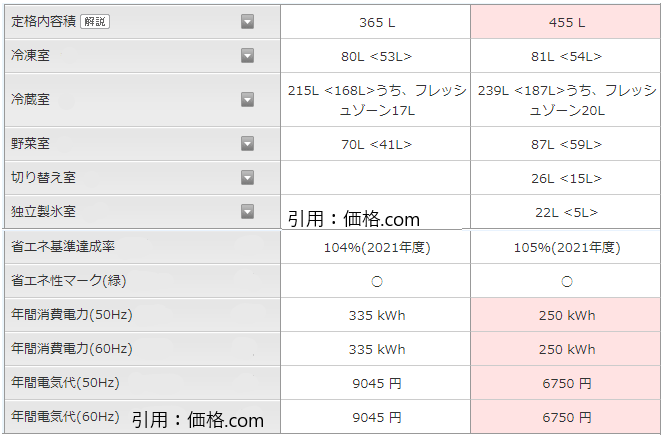Image resolution: width=664 pixels, height=437 pixels.
Task: Select the 省エネ基準達成率 row label
Action: tap(62, 247)
